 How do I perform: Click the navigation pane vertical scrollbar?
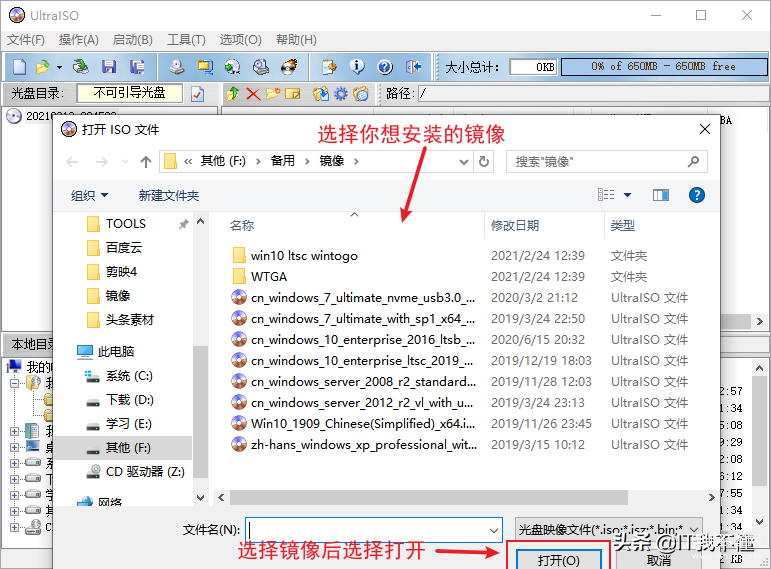click(200, 411)
